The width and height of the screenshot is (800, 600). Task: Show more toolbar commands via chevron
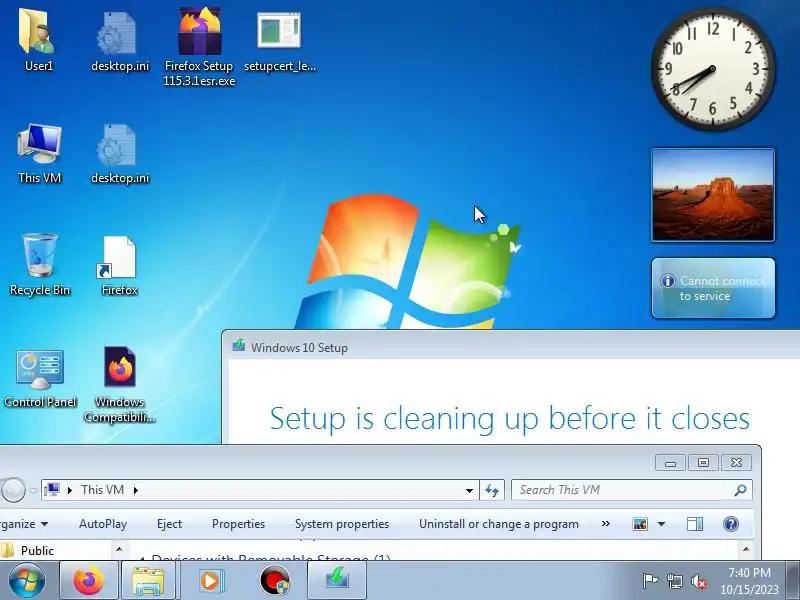tap(606, 523)
